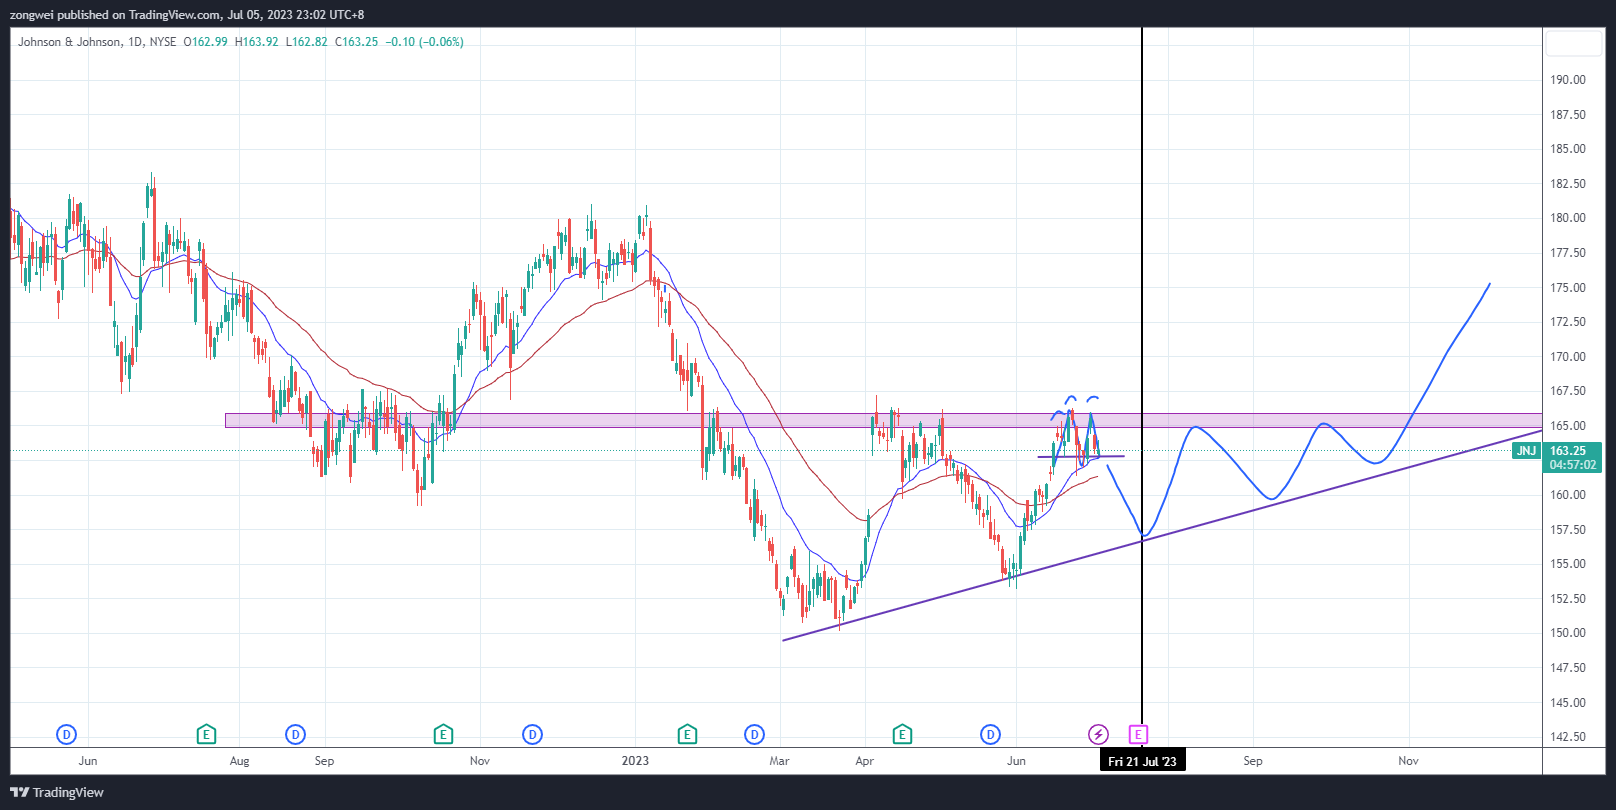Image resolution: width=1616 pixels, height=810 pixels.
Task: Open the dividend D marker just before Mar
Action: (754, 735)
